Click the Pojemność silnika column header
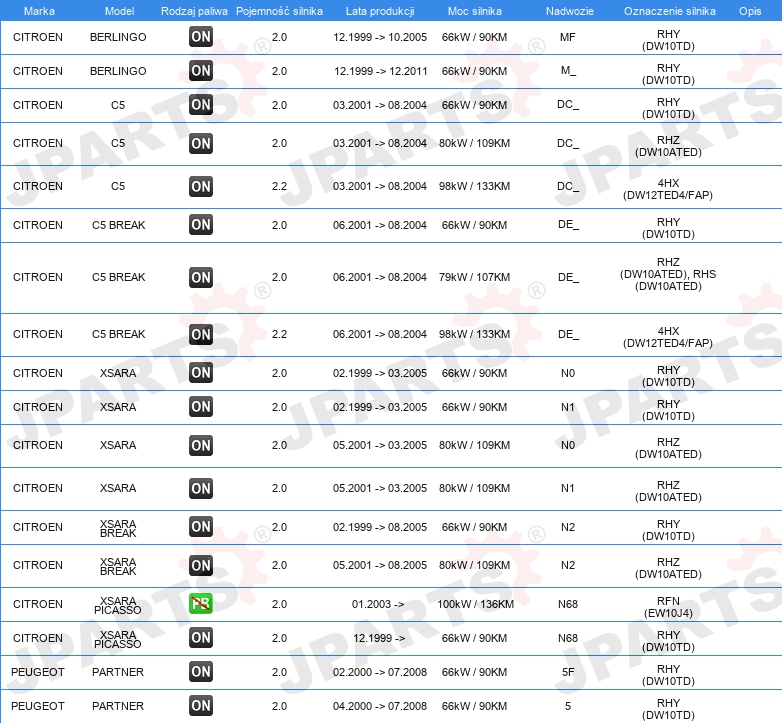Image resolution: width=782 pixels, height=723 pixels. 279,11
